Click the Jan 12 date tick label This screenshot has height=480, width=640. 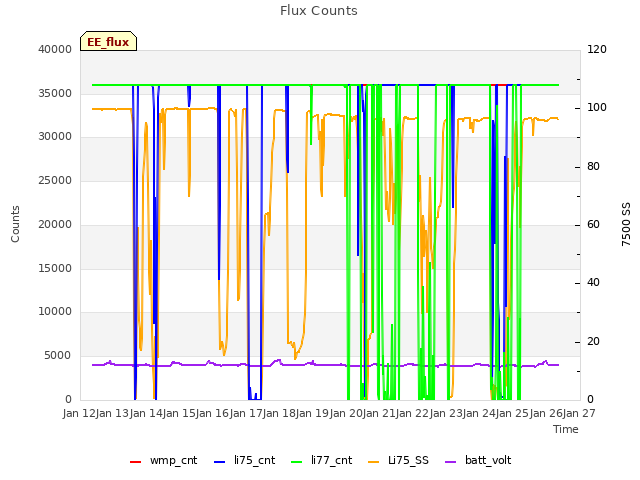coord(79,413)
